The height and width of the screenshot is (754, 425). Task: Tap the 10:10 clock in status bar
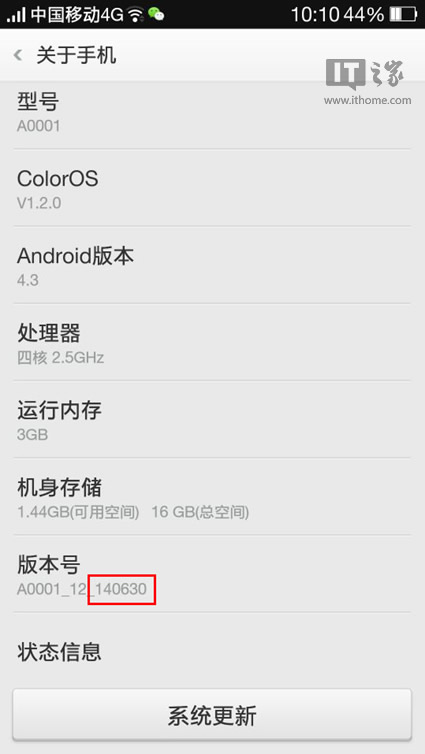(315, 14)
